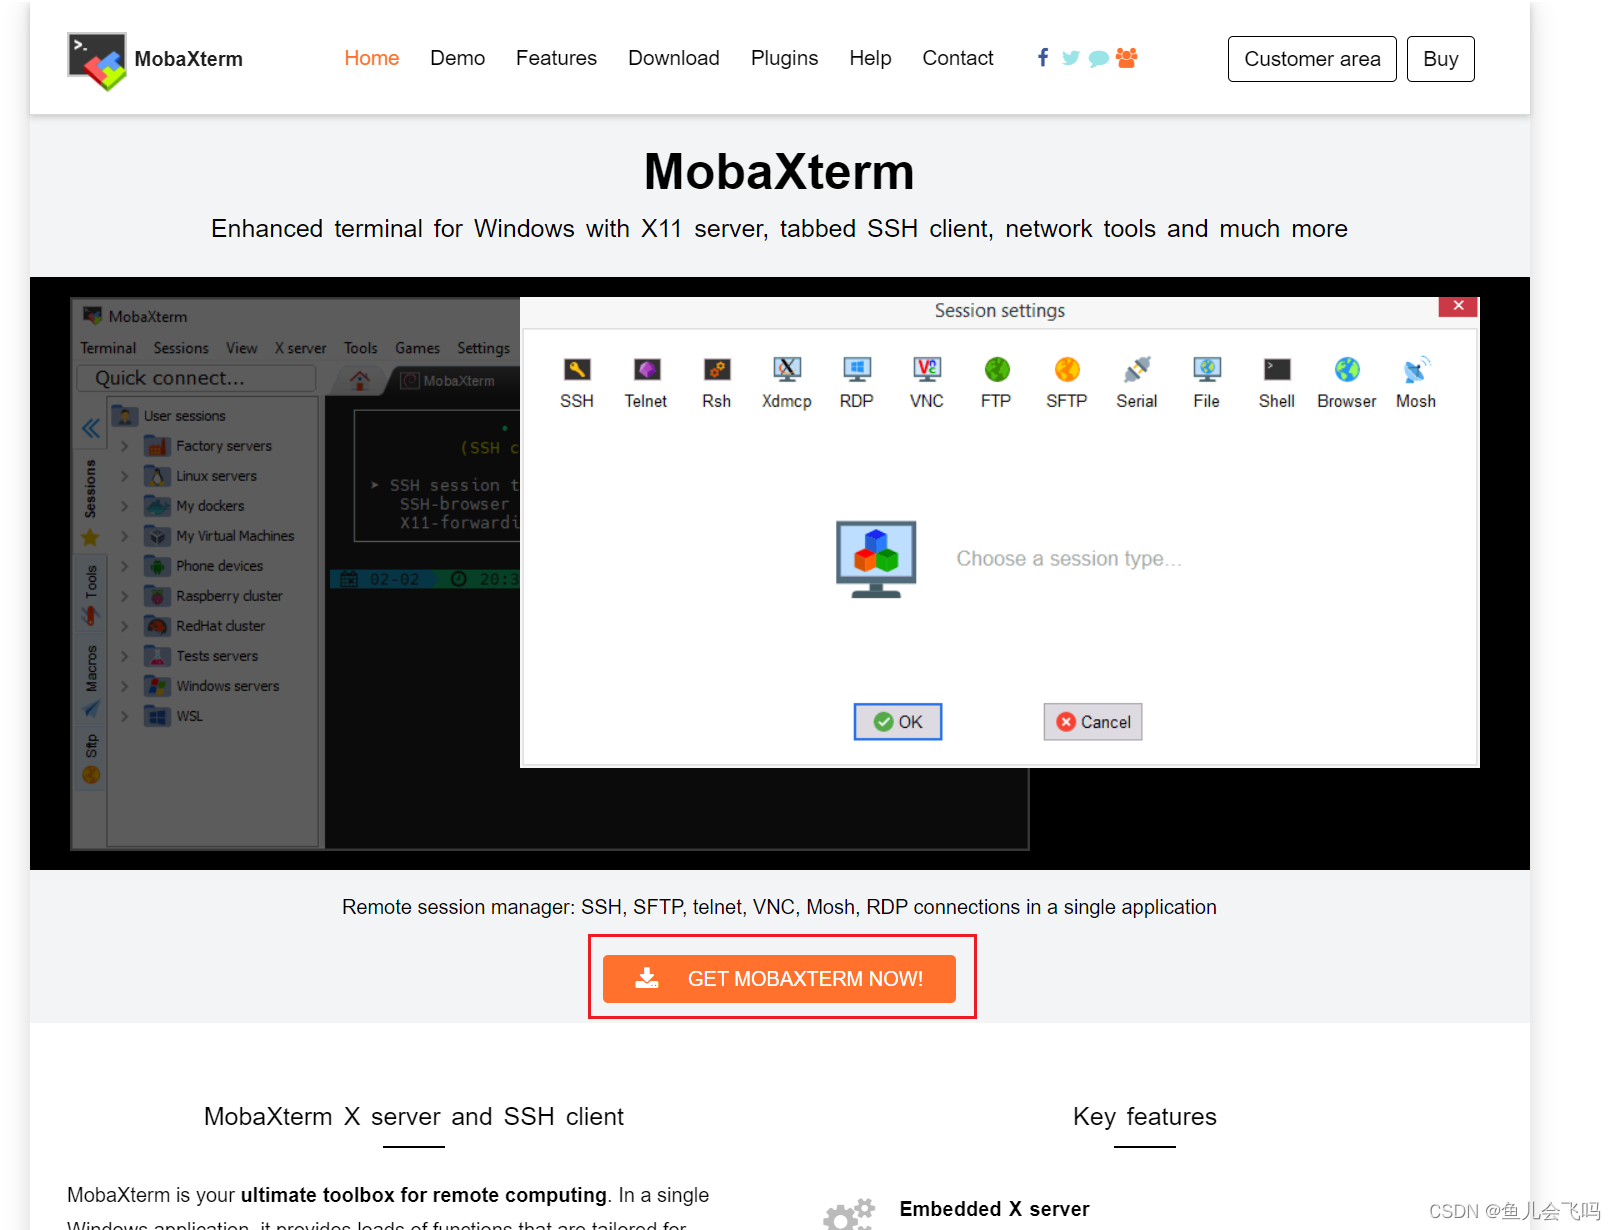Select the Telnet session type

(646, 381)
